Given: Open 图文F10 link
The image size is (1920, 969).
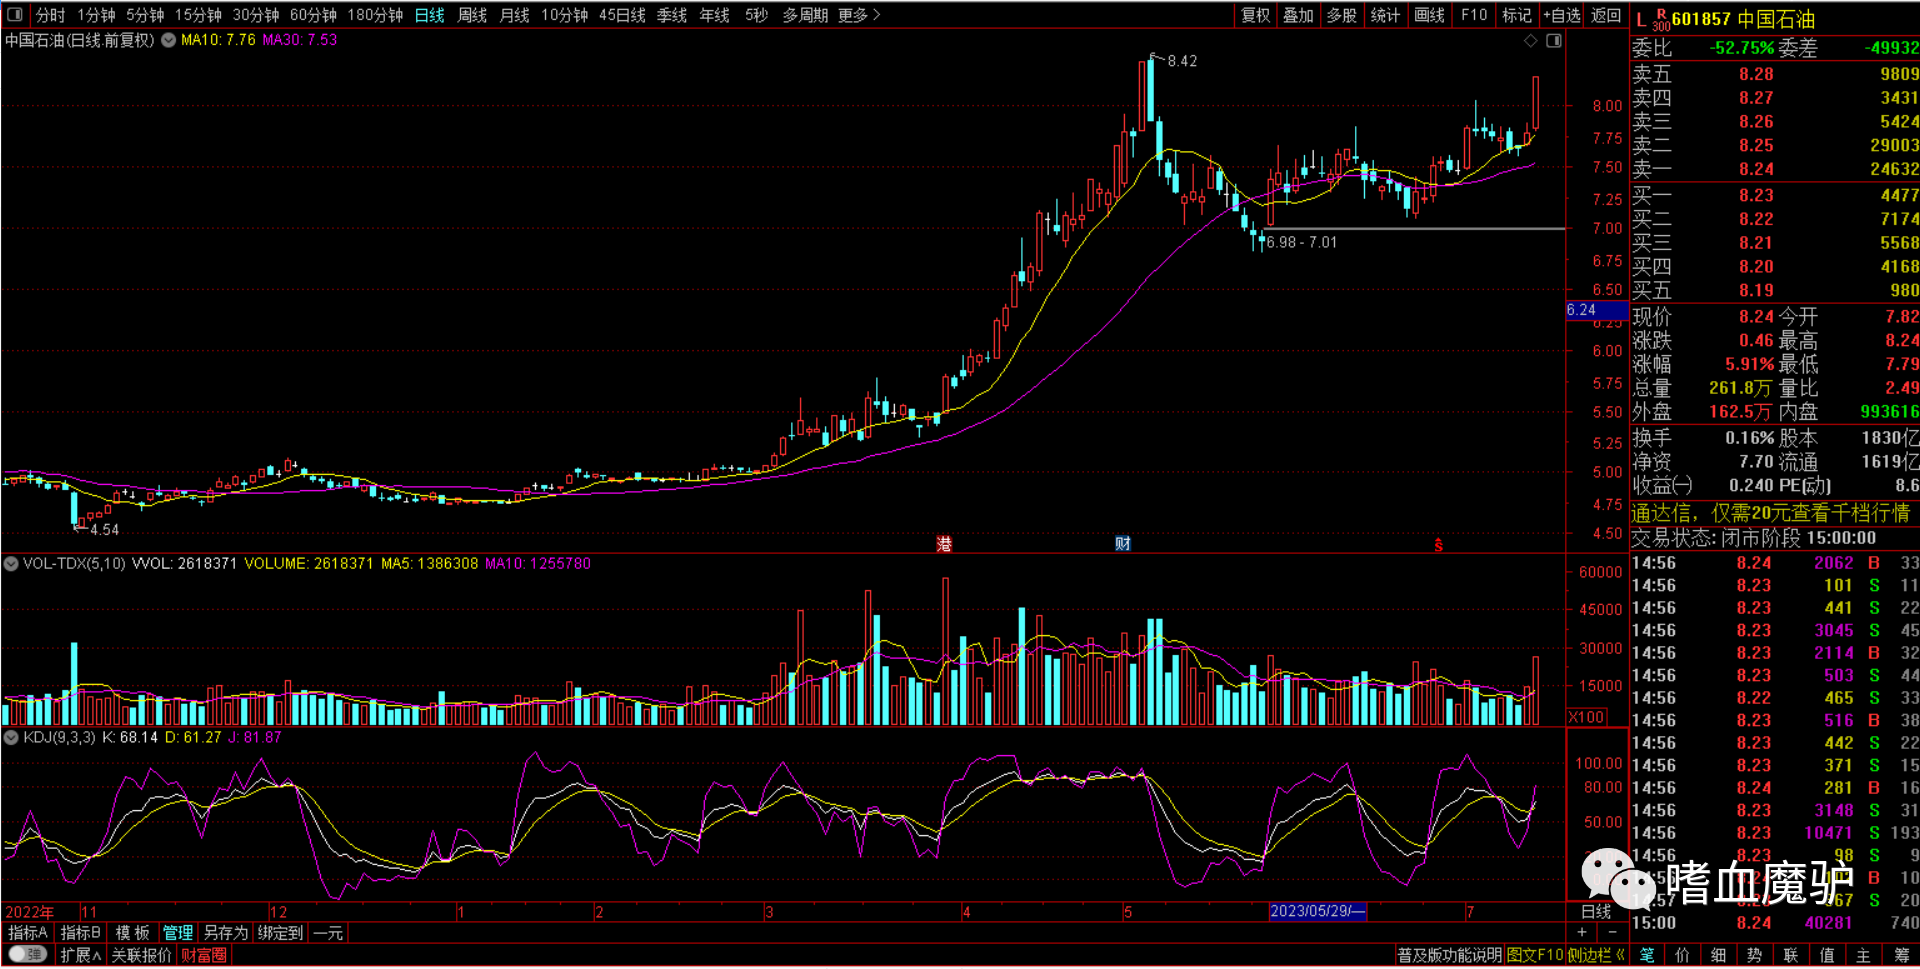Looking at the screenshot, I should coord(1535,956).
